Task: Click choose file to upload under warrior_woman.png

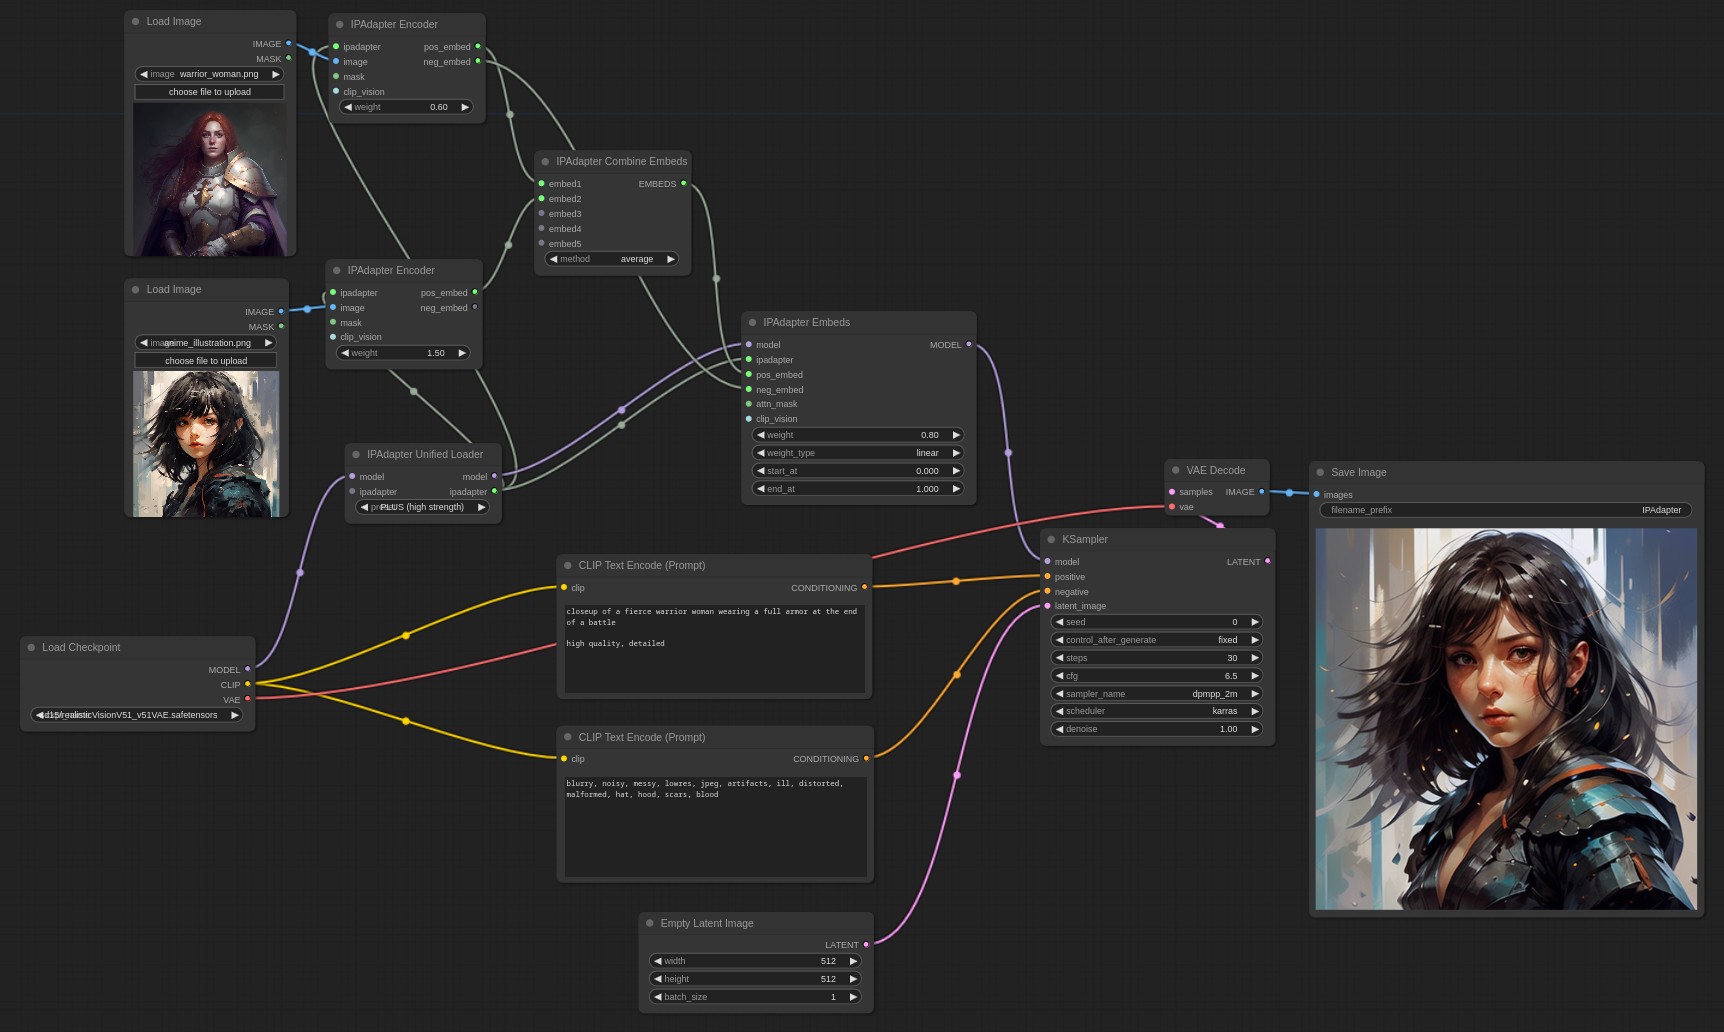Action: coord(209,91)
